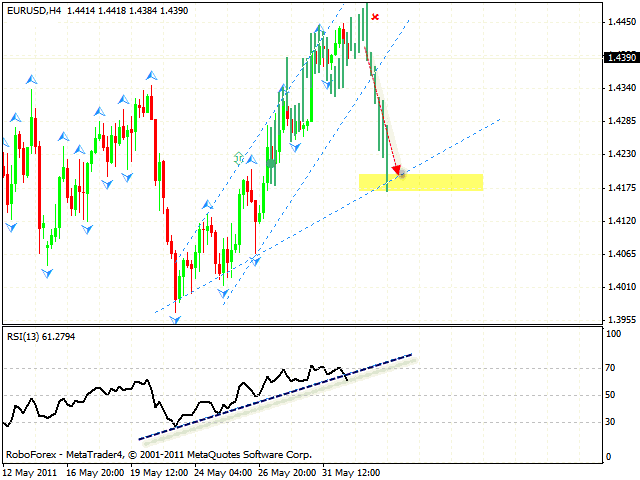Click the 26 May 20:00 date label

pyautogui.click(x=287, y=473)
